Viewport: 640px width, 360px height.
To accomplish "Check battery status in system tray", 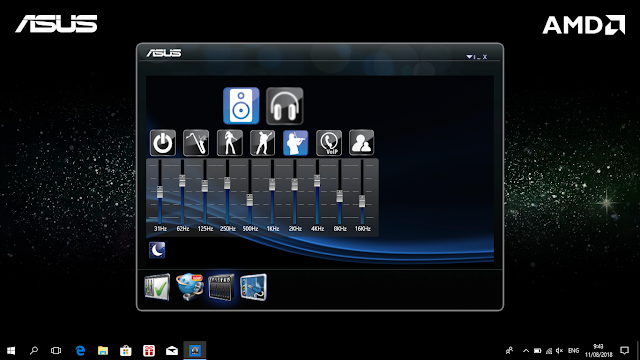I will click(538, 351).
